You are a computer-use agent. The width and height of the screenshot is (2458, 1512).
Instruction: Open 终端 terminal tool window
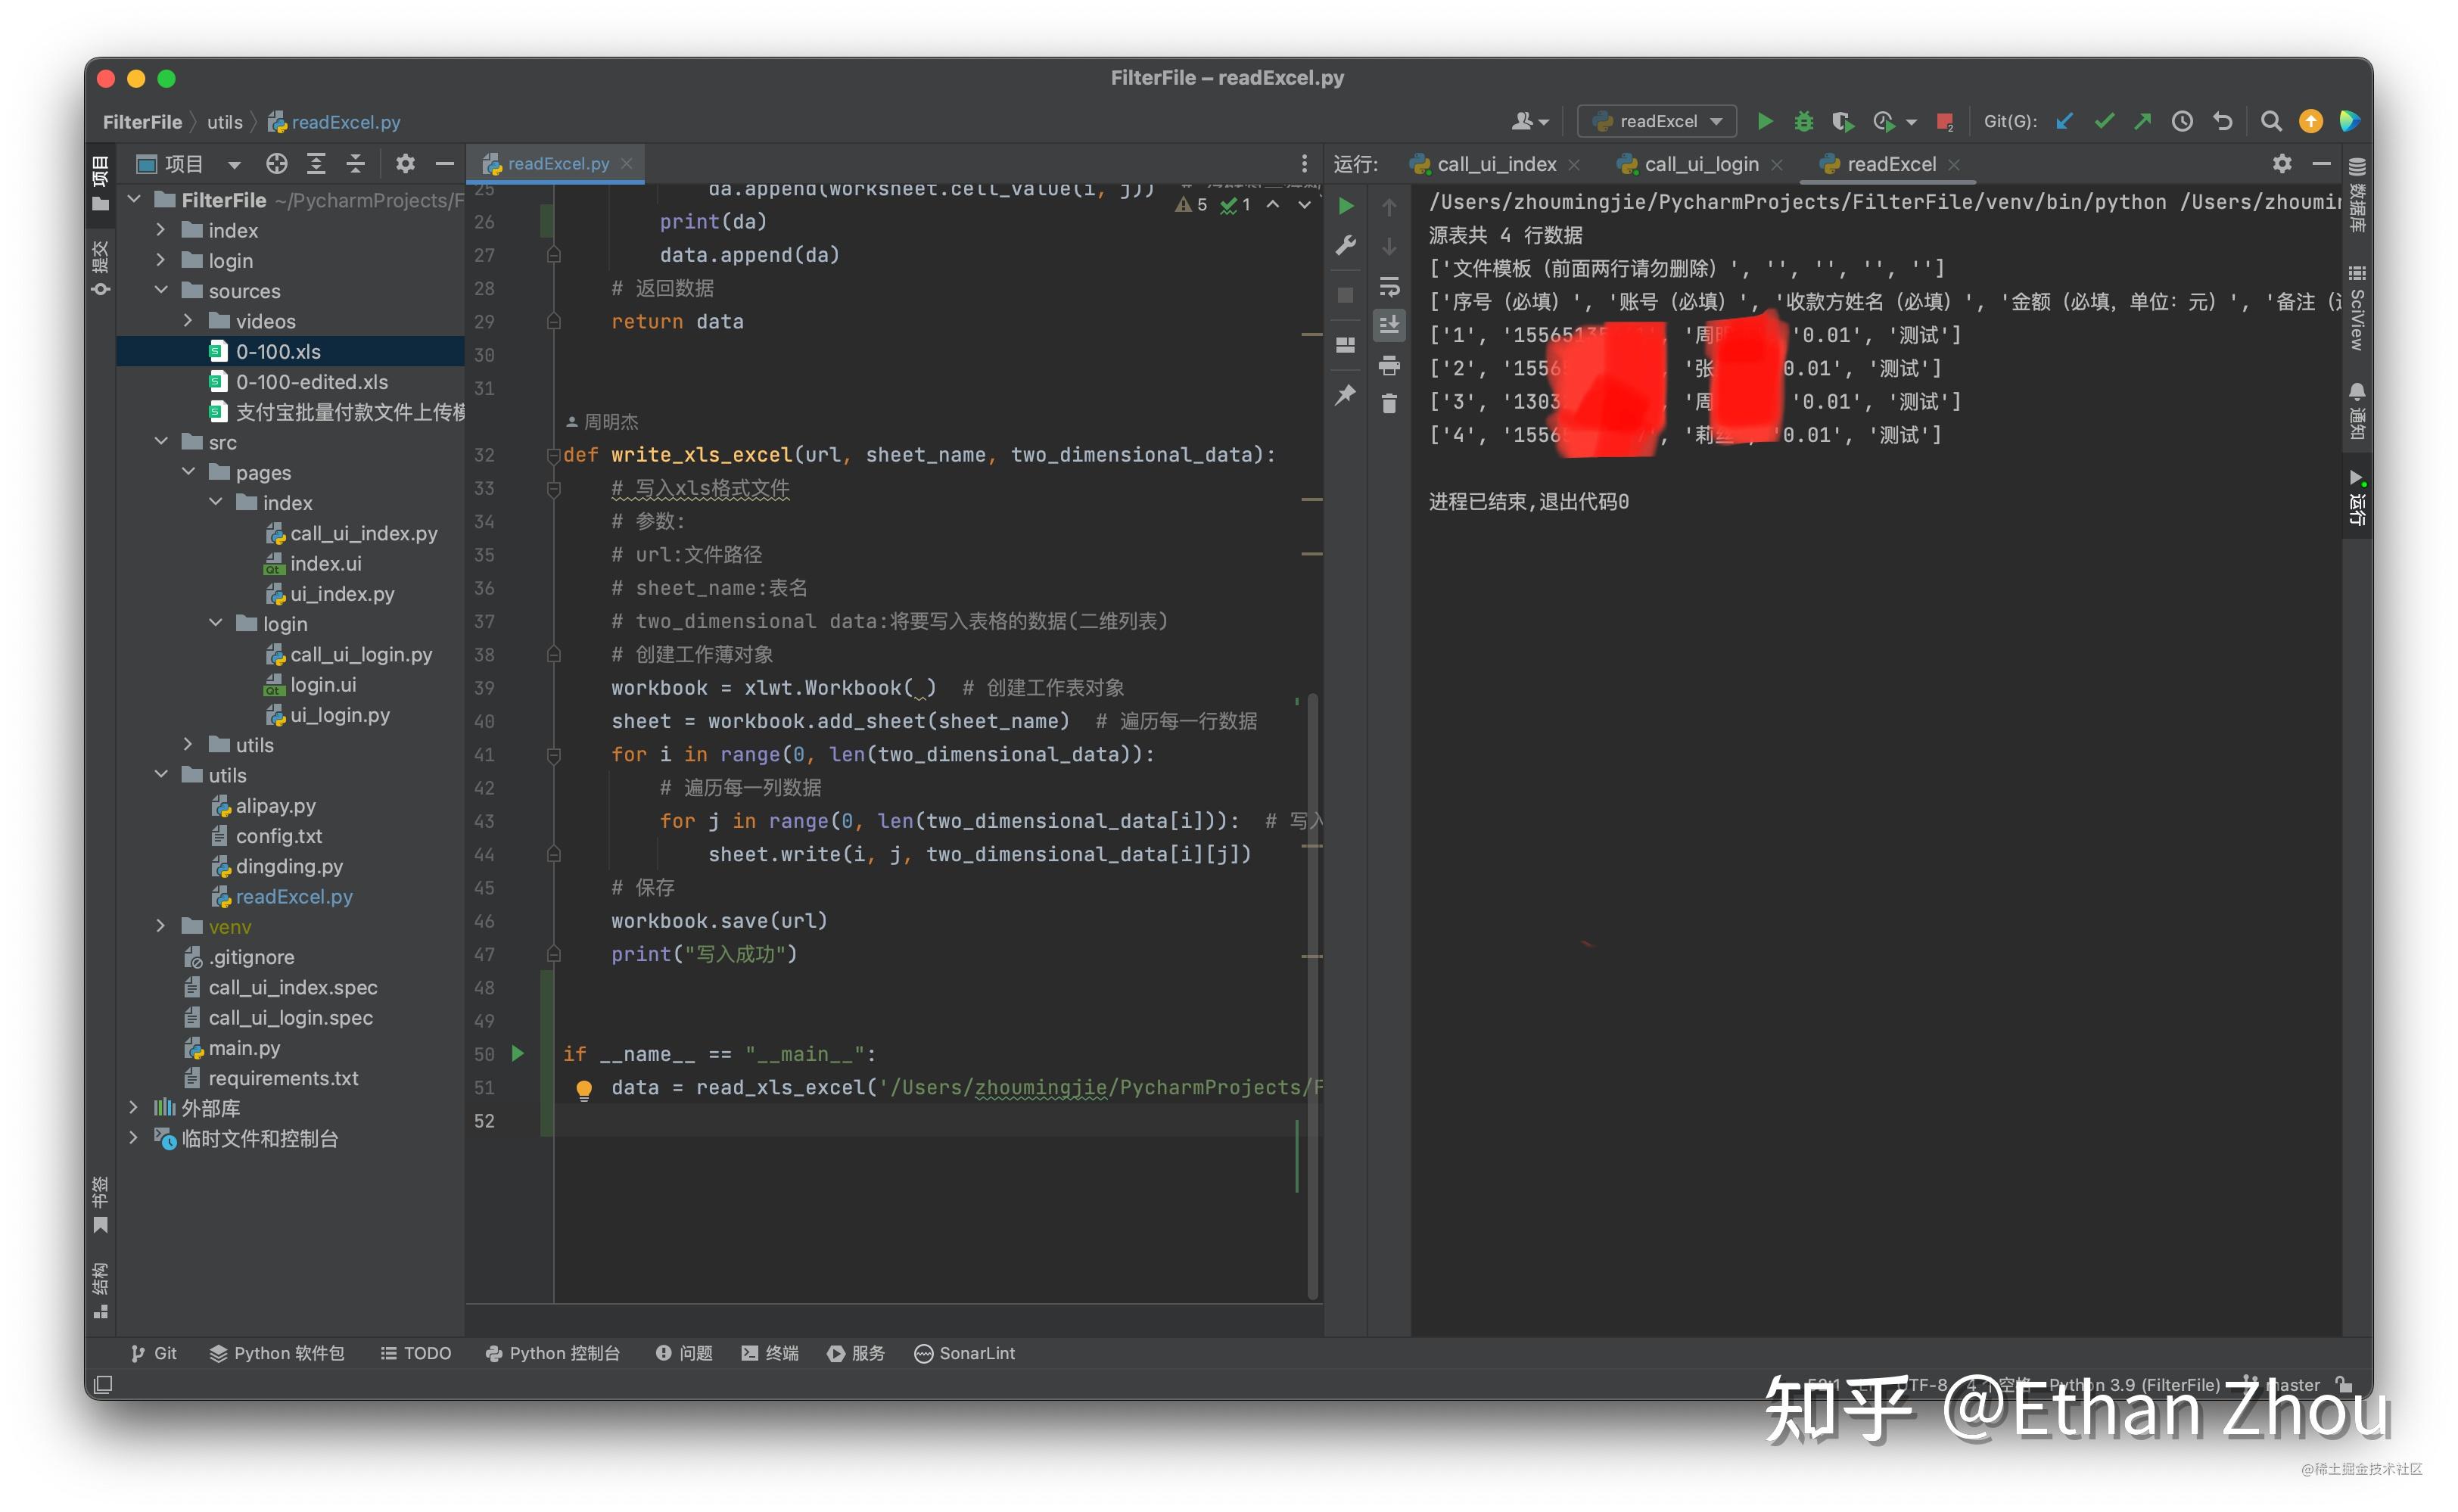click(770, 1353)
